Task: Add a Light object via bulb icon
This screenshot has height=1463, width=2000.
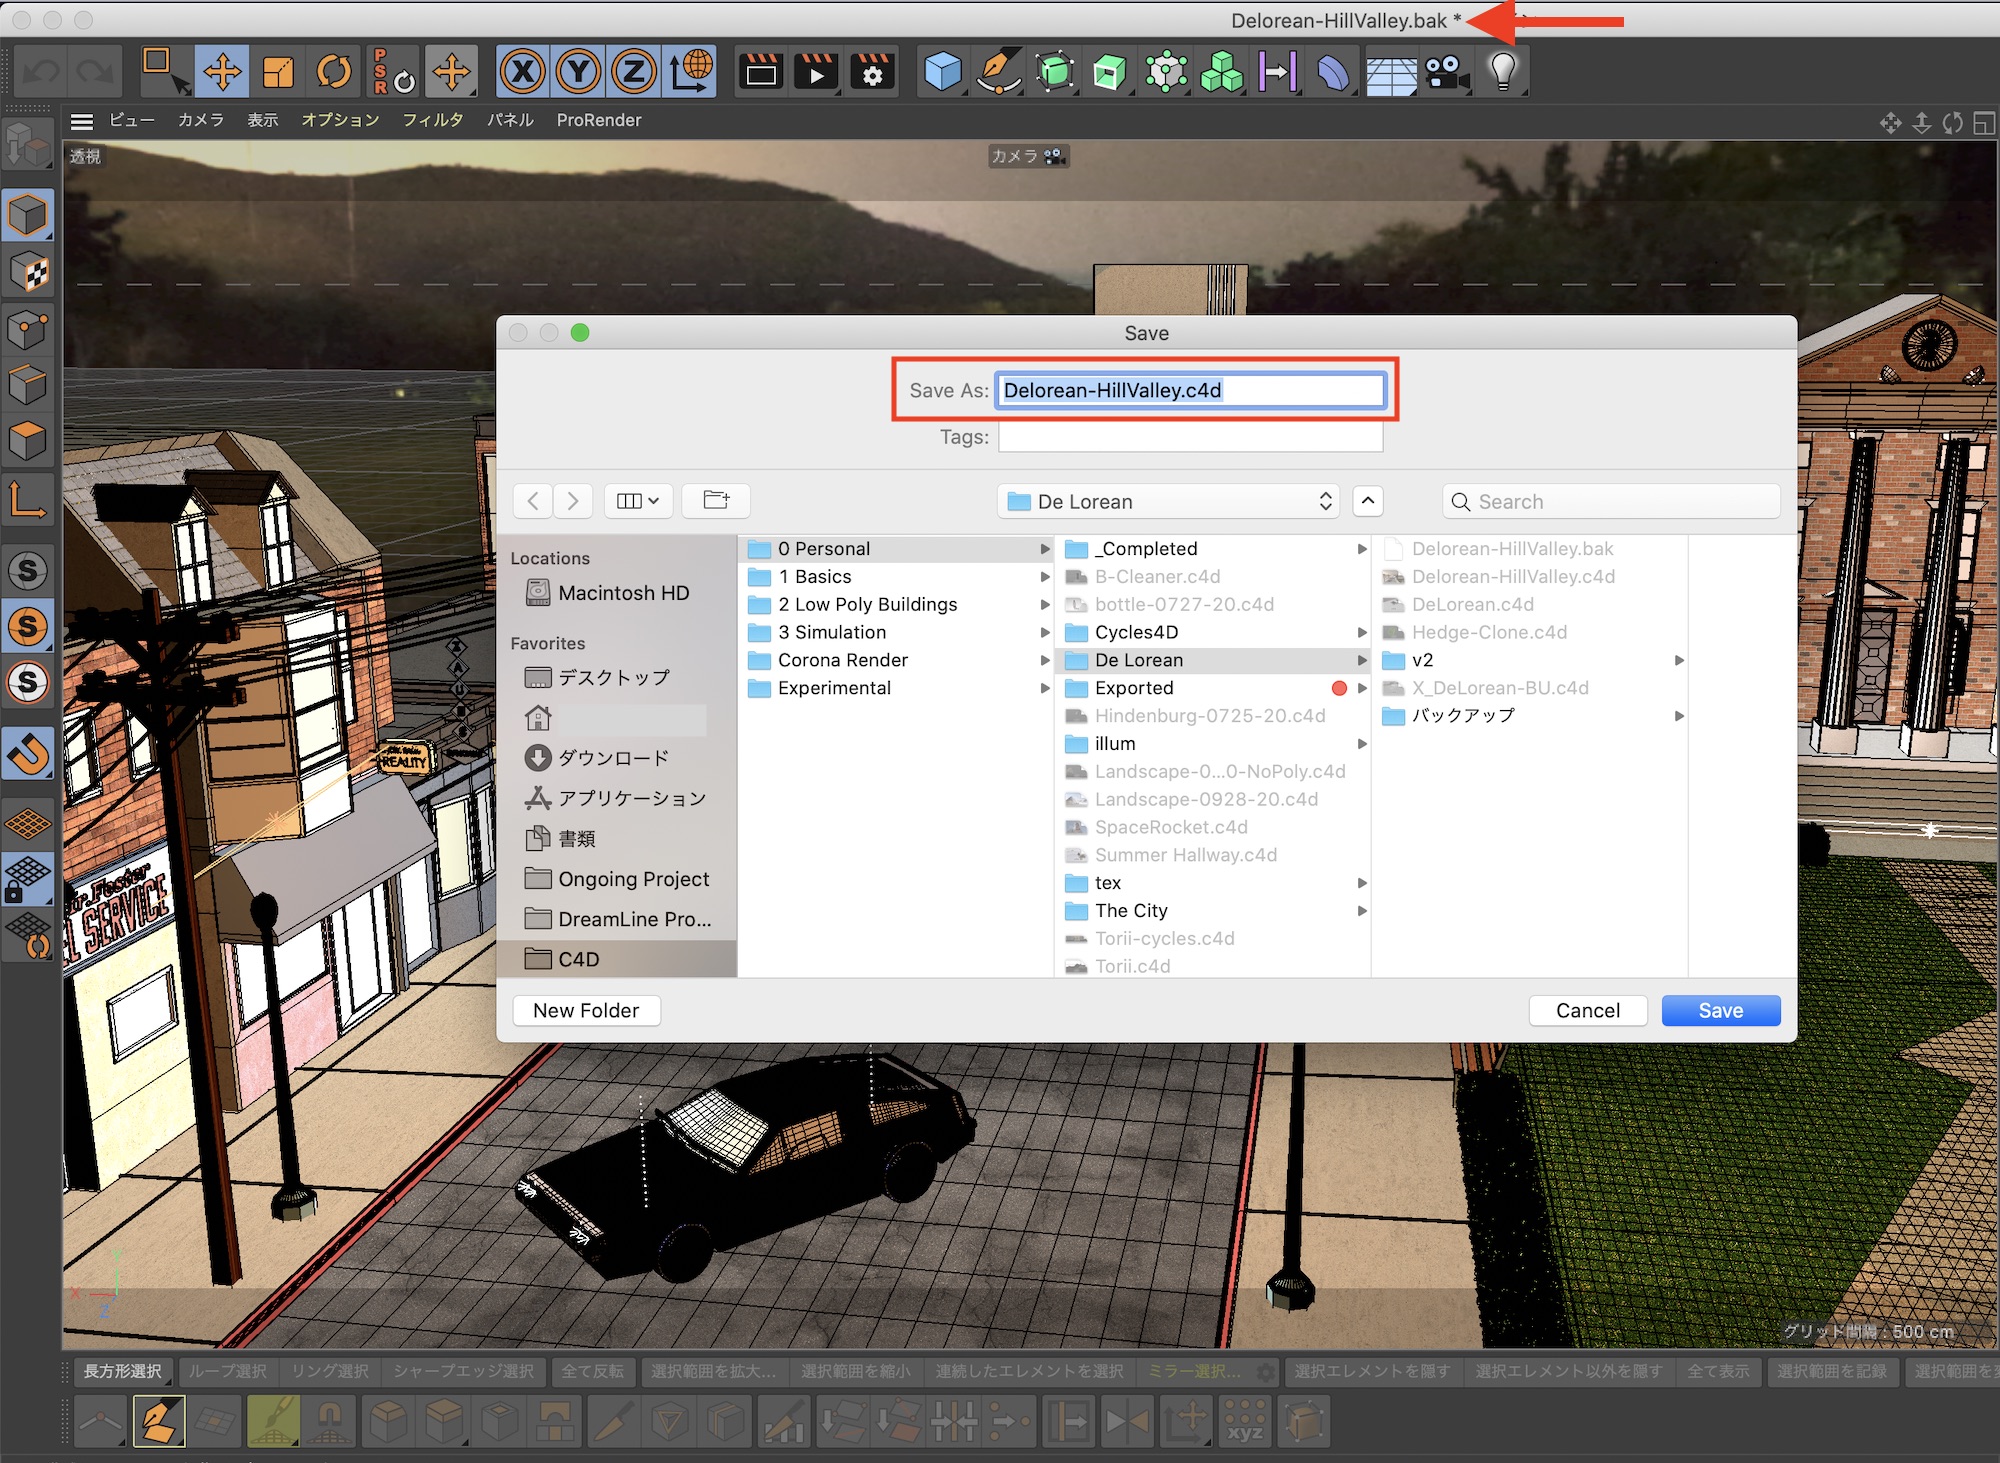Action: tap(1502, 72)
